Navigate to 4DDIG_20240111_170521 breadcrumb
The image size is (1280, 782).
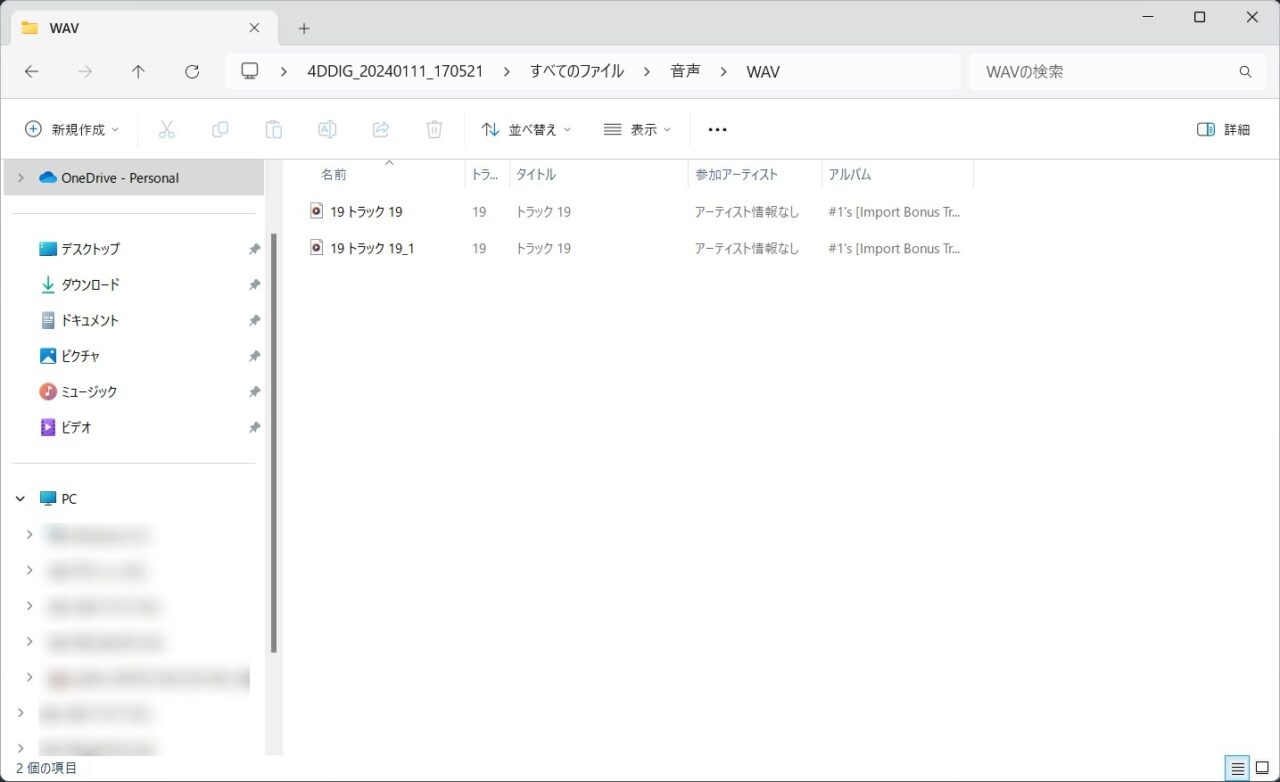coord(395,72)
